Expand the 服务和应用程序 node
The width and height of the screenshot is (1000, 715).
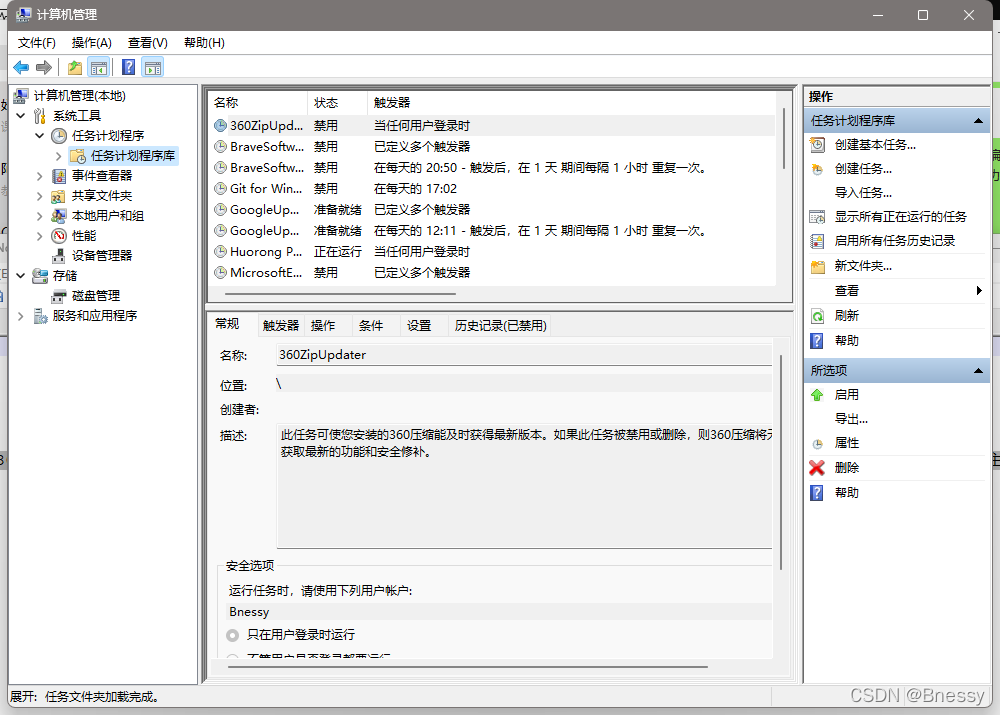(20, 316)
